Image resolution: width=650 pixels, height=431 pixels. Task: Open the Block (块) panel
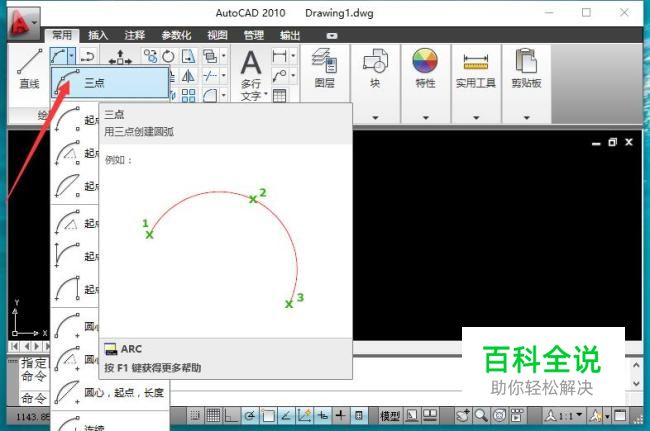coord(375,68)
